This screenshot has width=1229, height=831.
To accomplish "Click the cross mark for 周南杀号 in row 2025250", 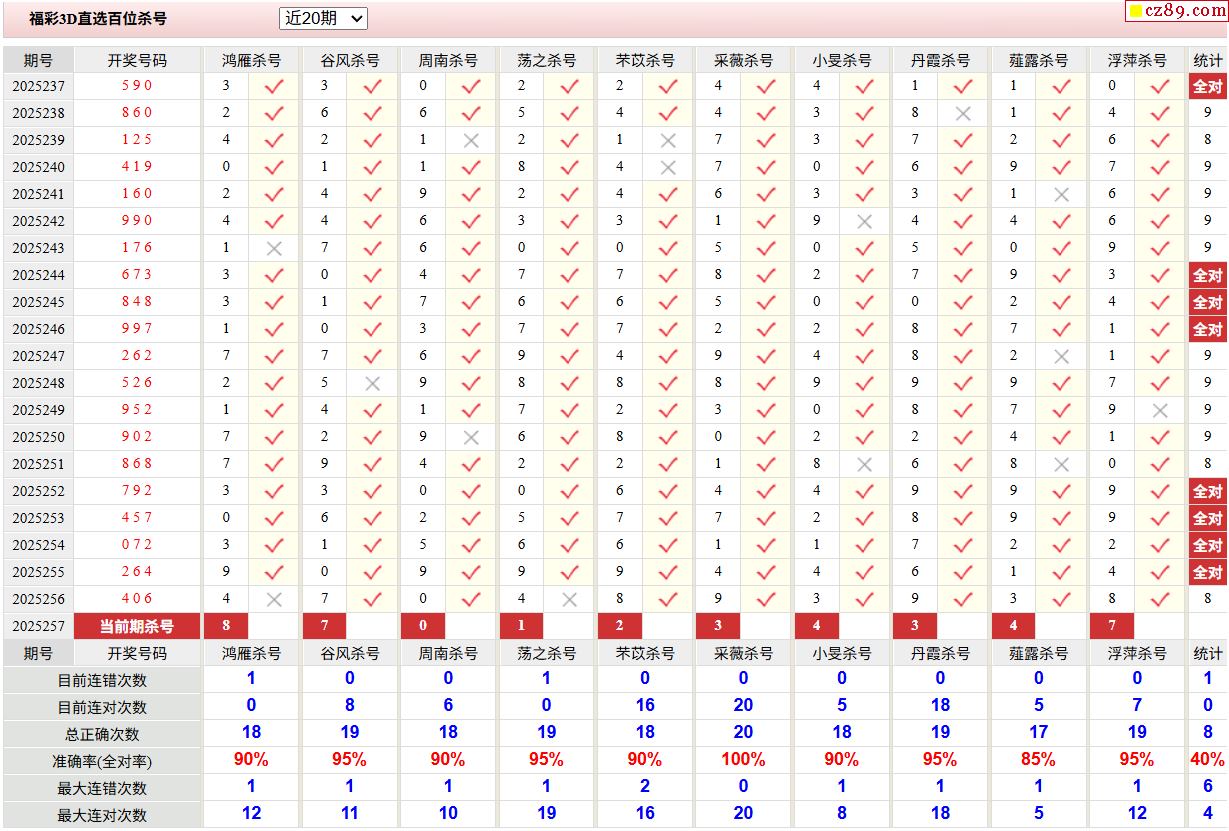I will 471,437.
